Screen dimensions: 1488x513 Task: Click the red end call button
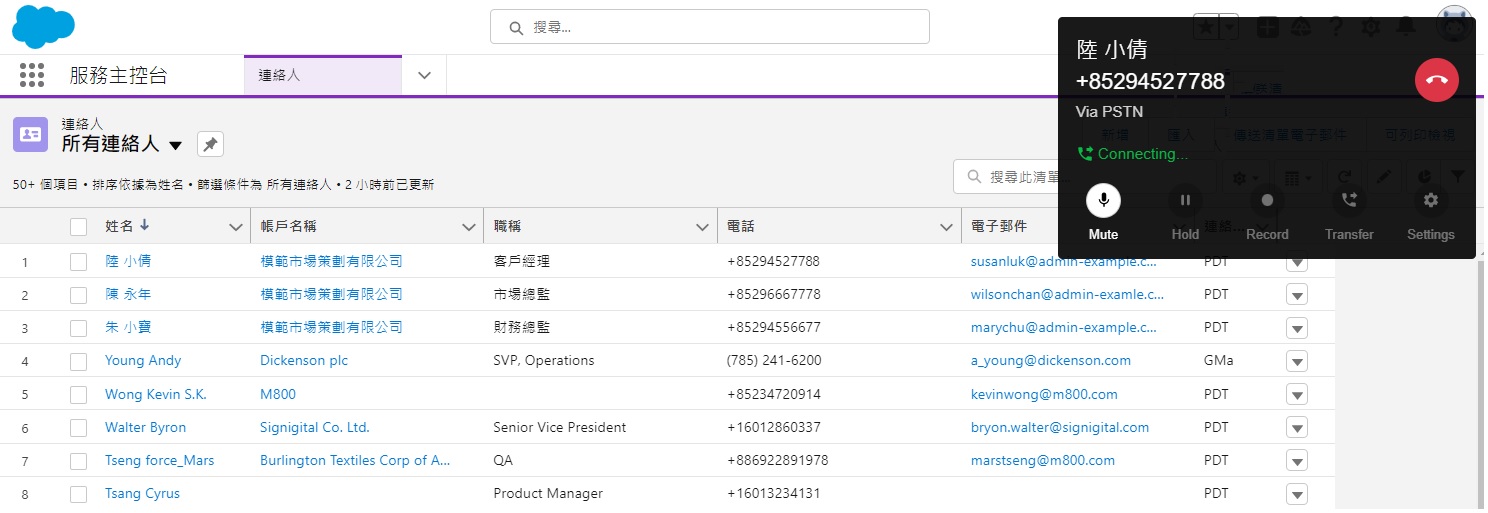coord(1437,80)
